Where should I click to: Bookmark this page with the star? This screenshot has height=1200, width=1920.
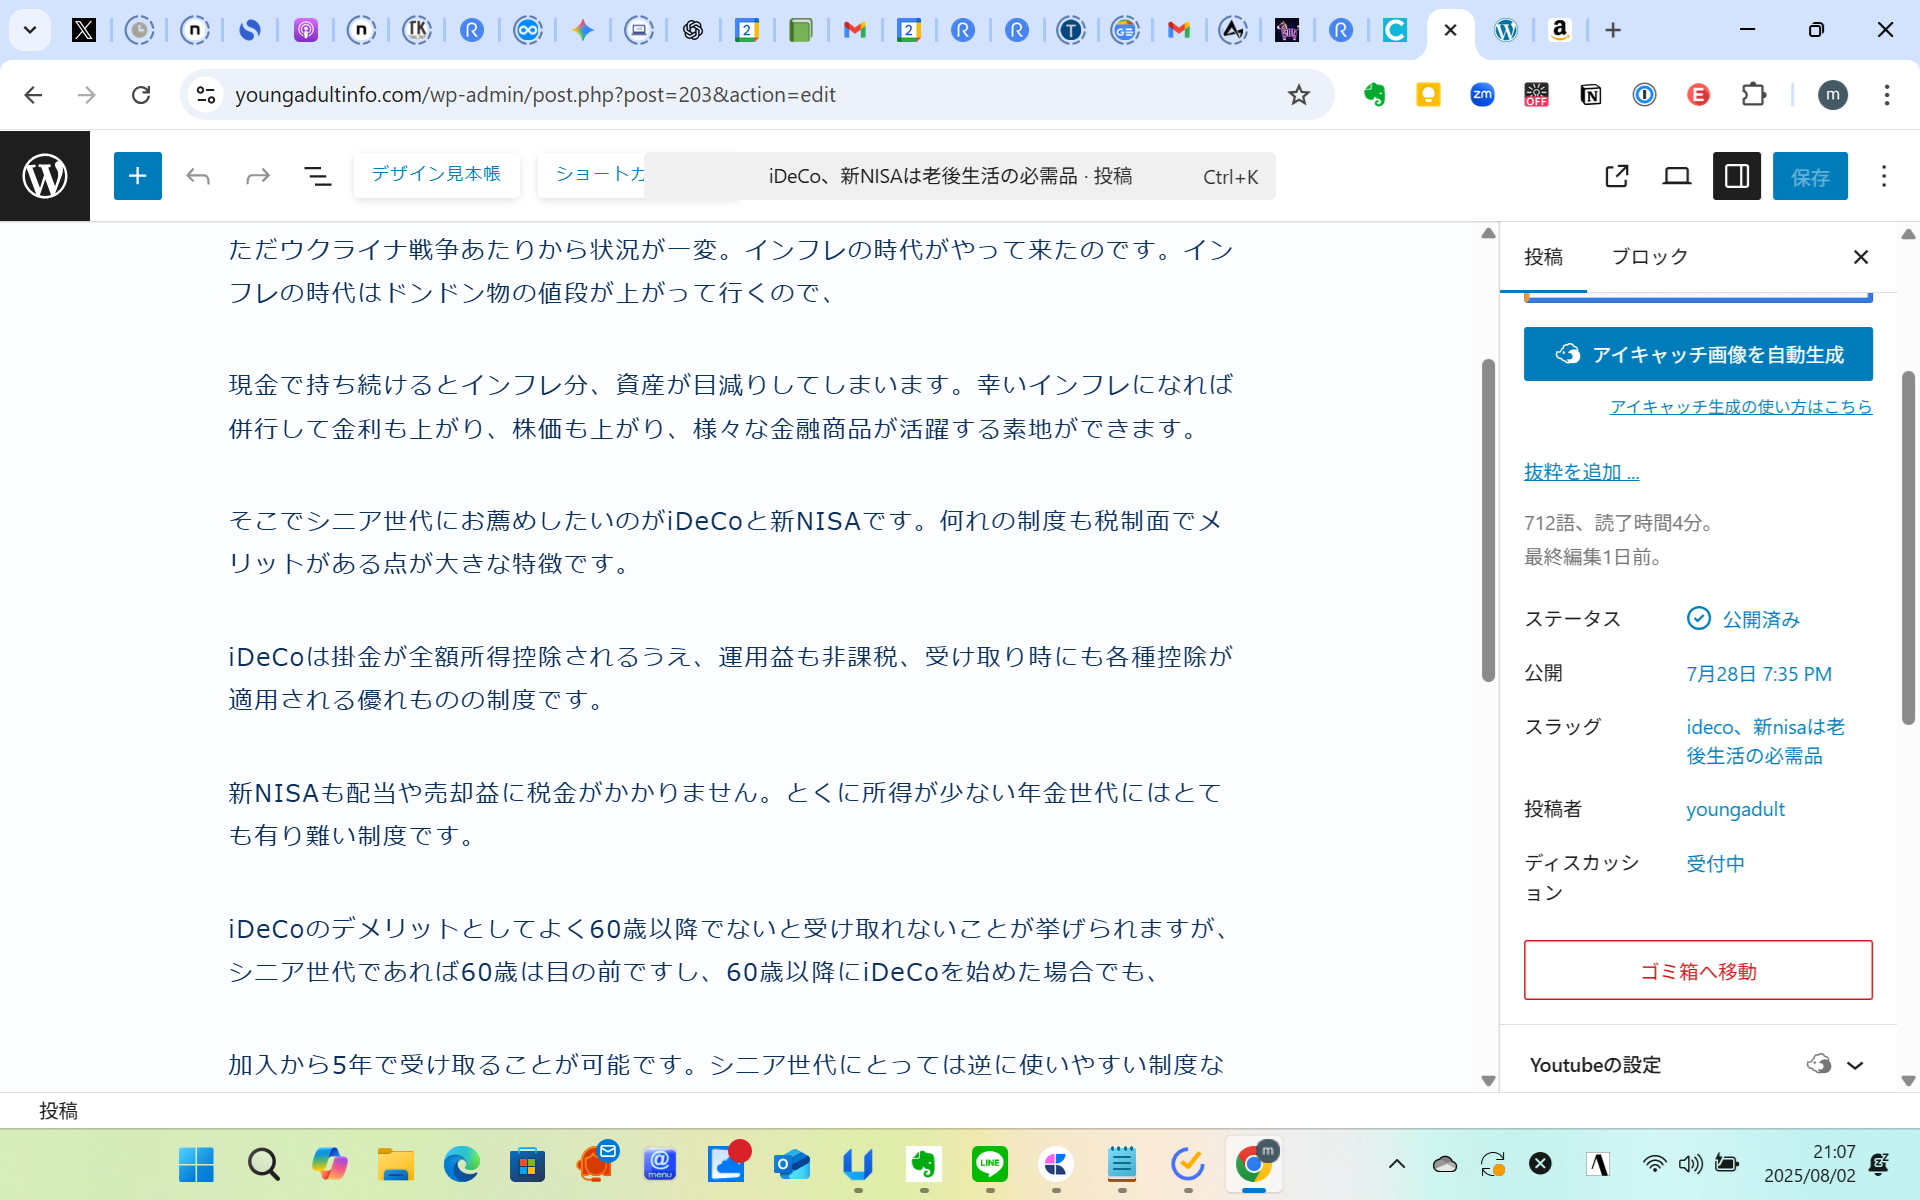pos(1298,95)
